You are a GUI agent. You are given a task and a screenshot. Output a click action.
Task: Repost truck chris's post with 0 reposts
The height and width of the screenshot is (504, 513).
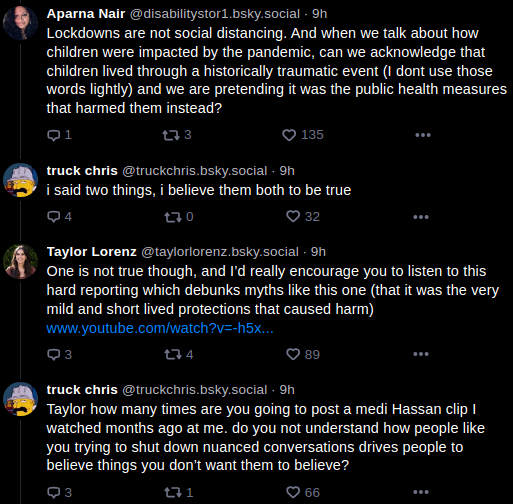tap(179, 217)
